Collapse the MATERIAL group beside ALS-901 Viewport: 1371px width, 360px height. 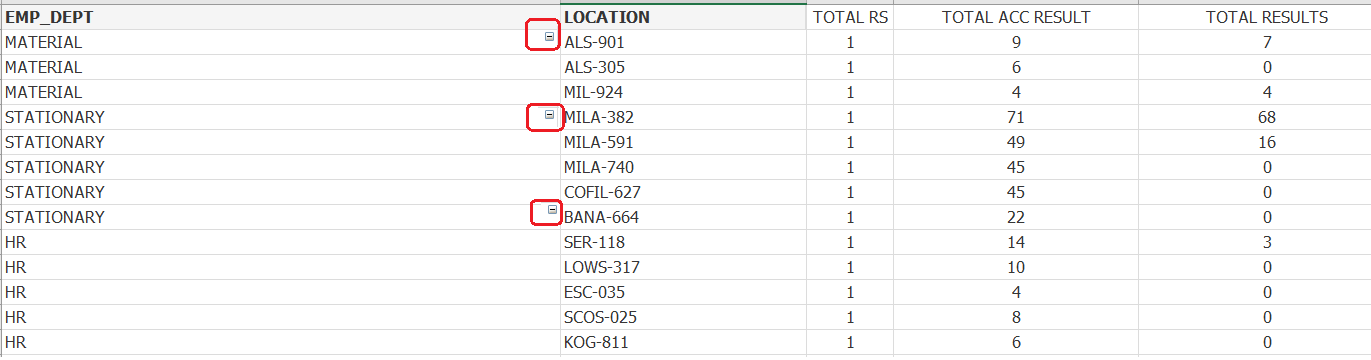(549, 36)
